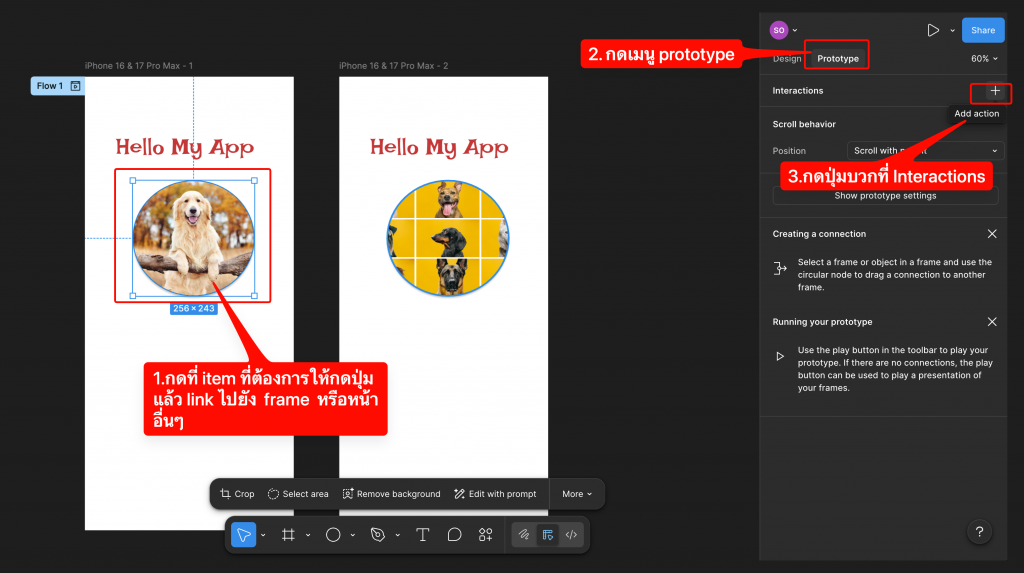The height and width of the screenshot is (573, 1024).
Task: Click the plus icon next to Interactions
Action: (x=994, y=91)
